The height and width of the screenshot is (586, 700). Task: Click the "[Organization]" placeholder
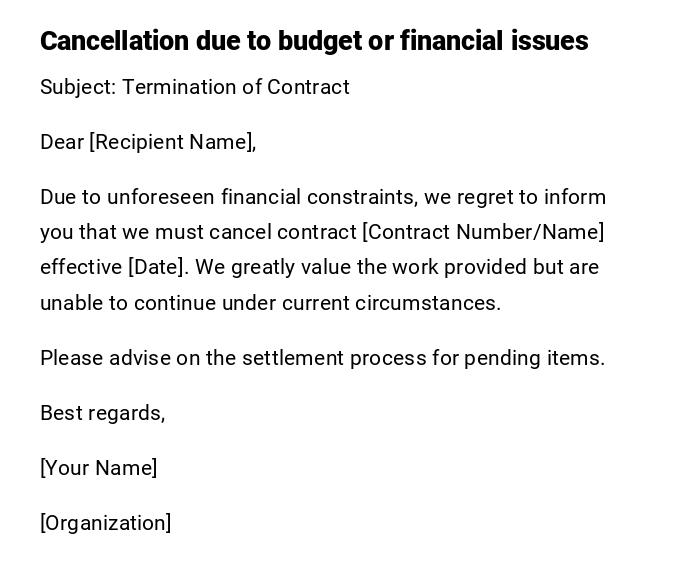click(106, 523)
